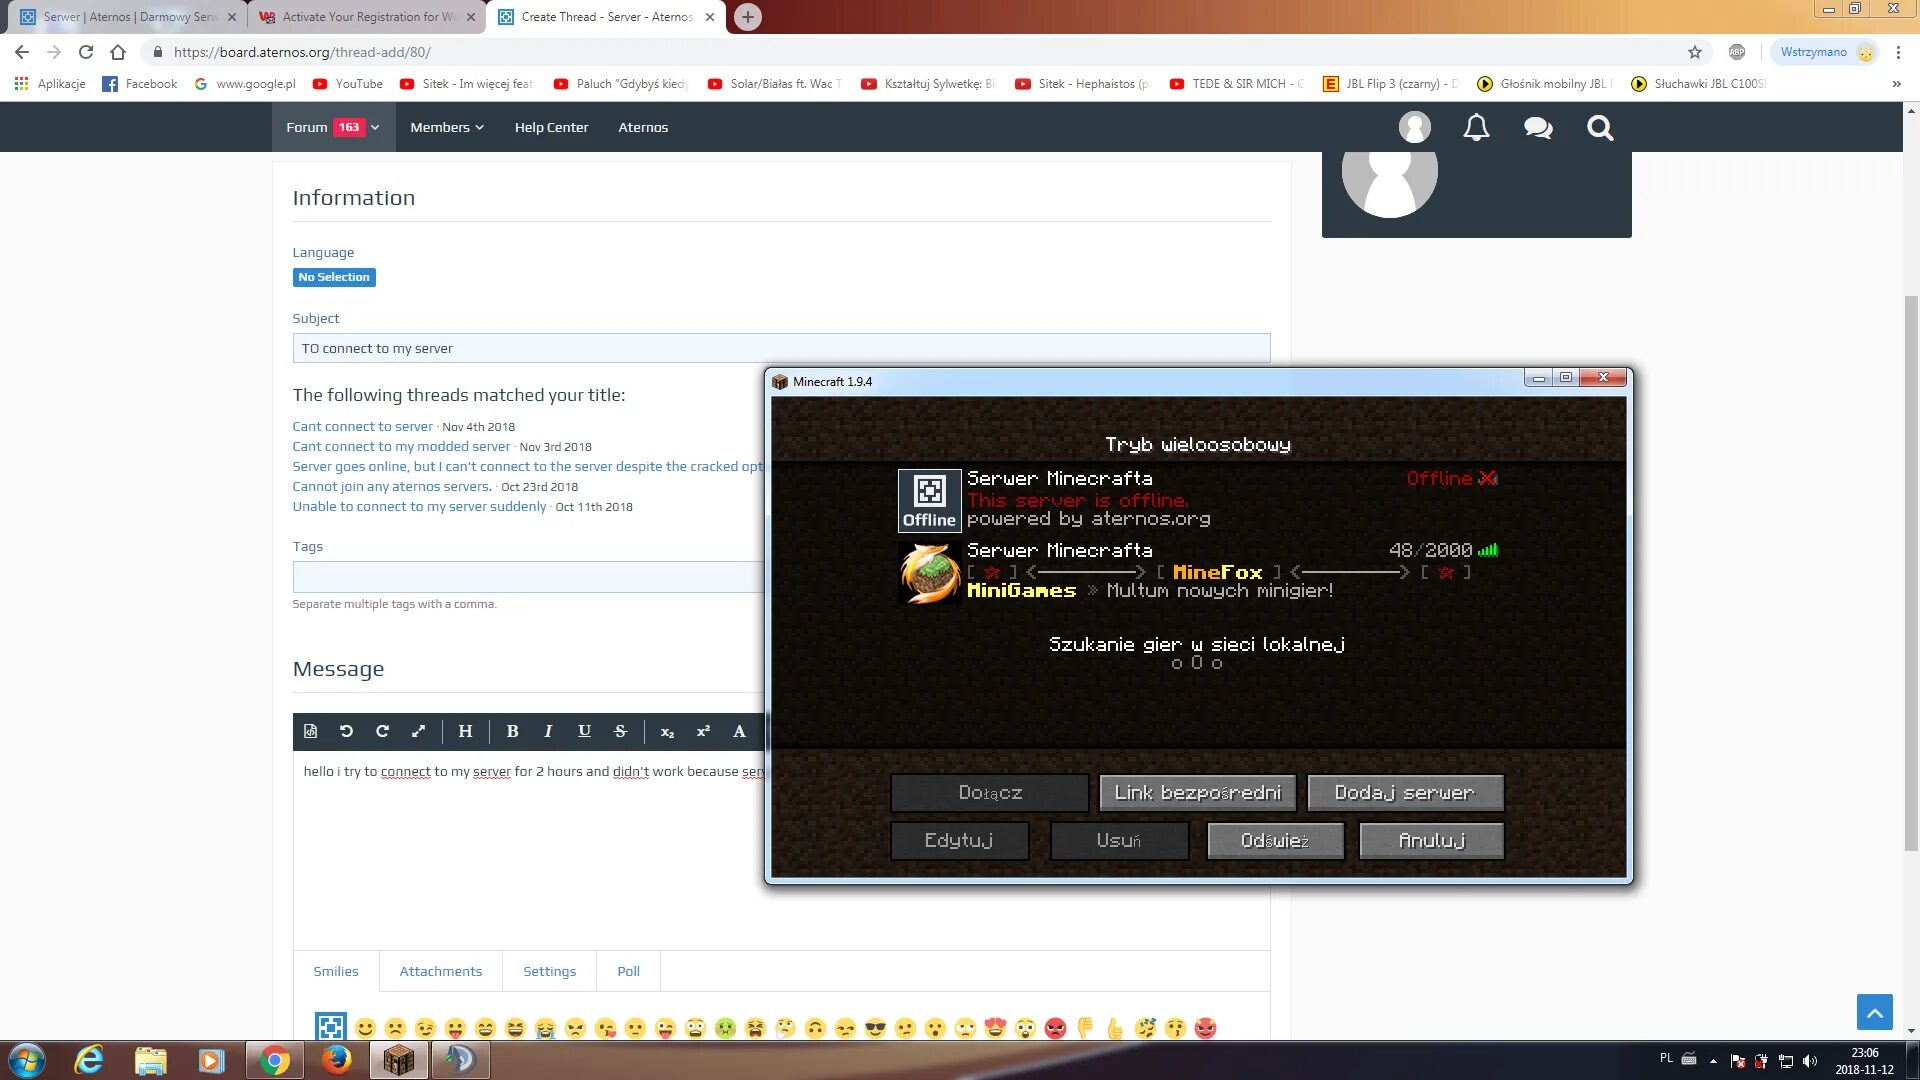
Task: Switch to Activate Your Registration tab
Action: tap(366, 17)
